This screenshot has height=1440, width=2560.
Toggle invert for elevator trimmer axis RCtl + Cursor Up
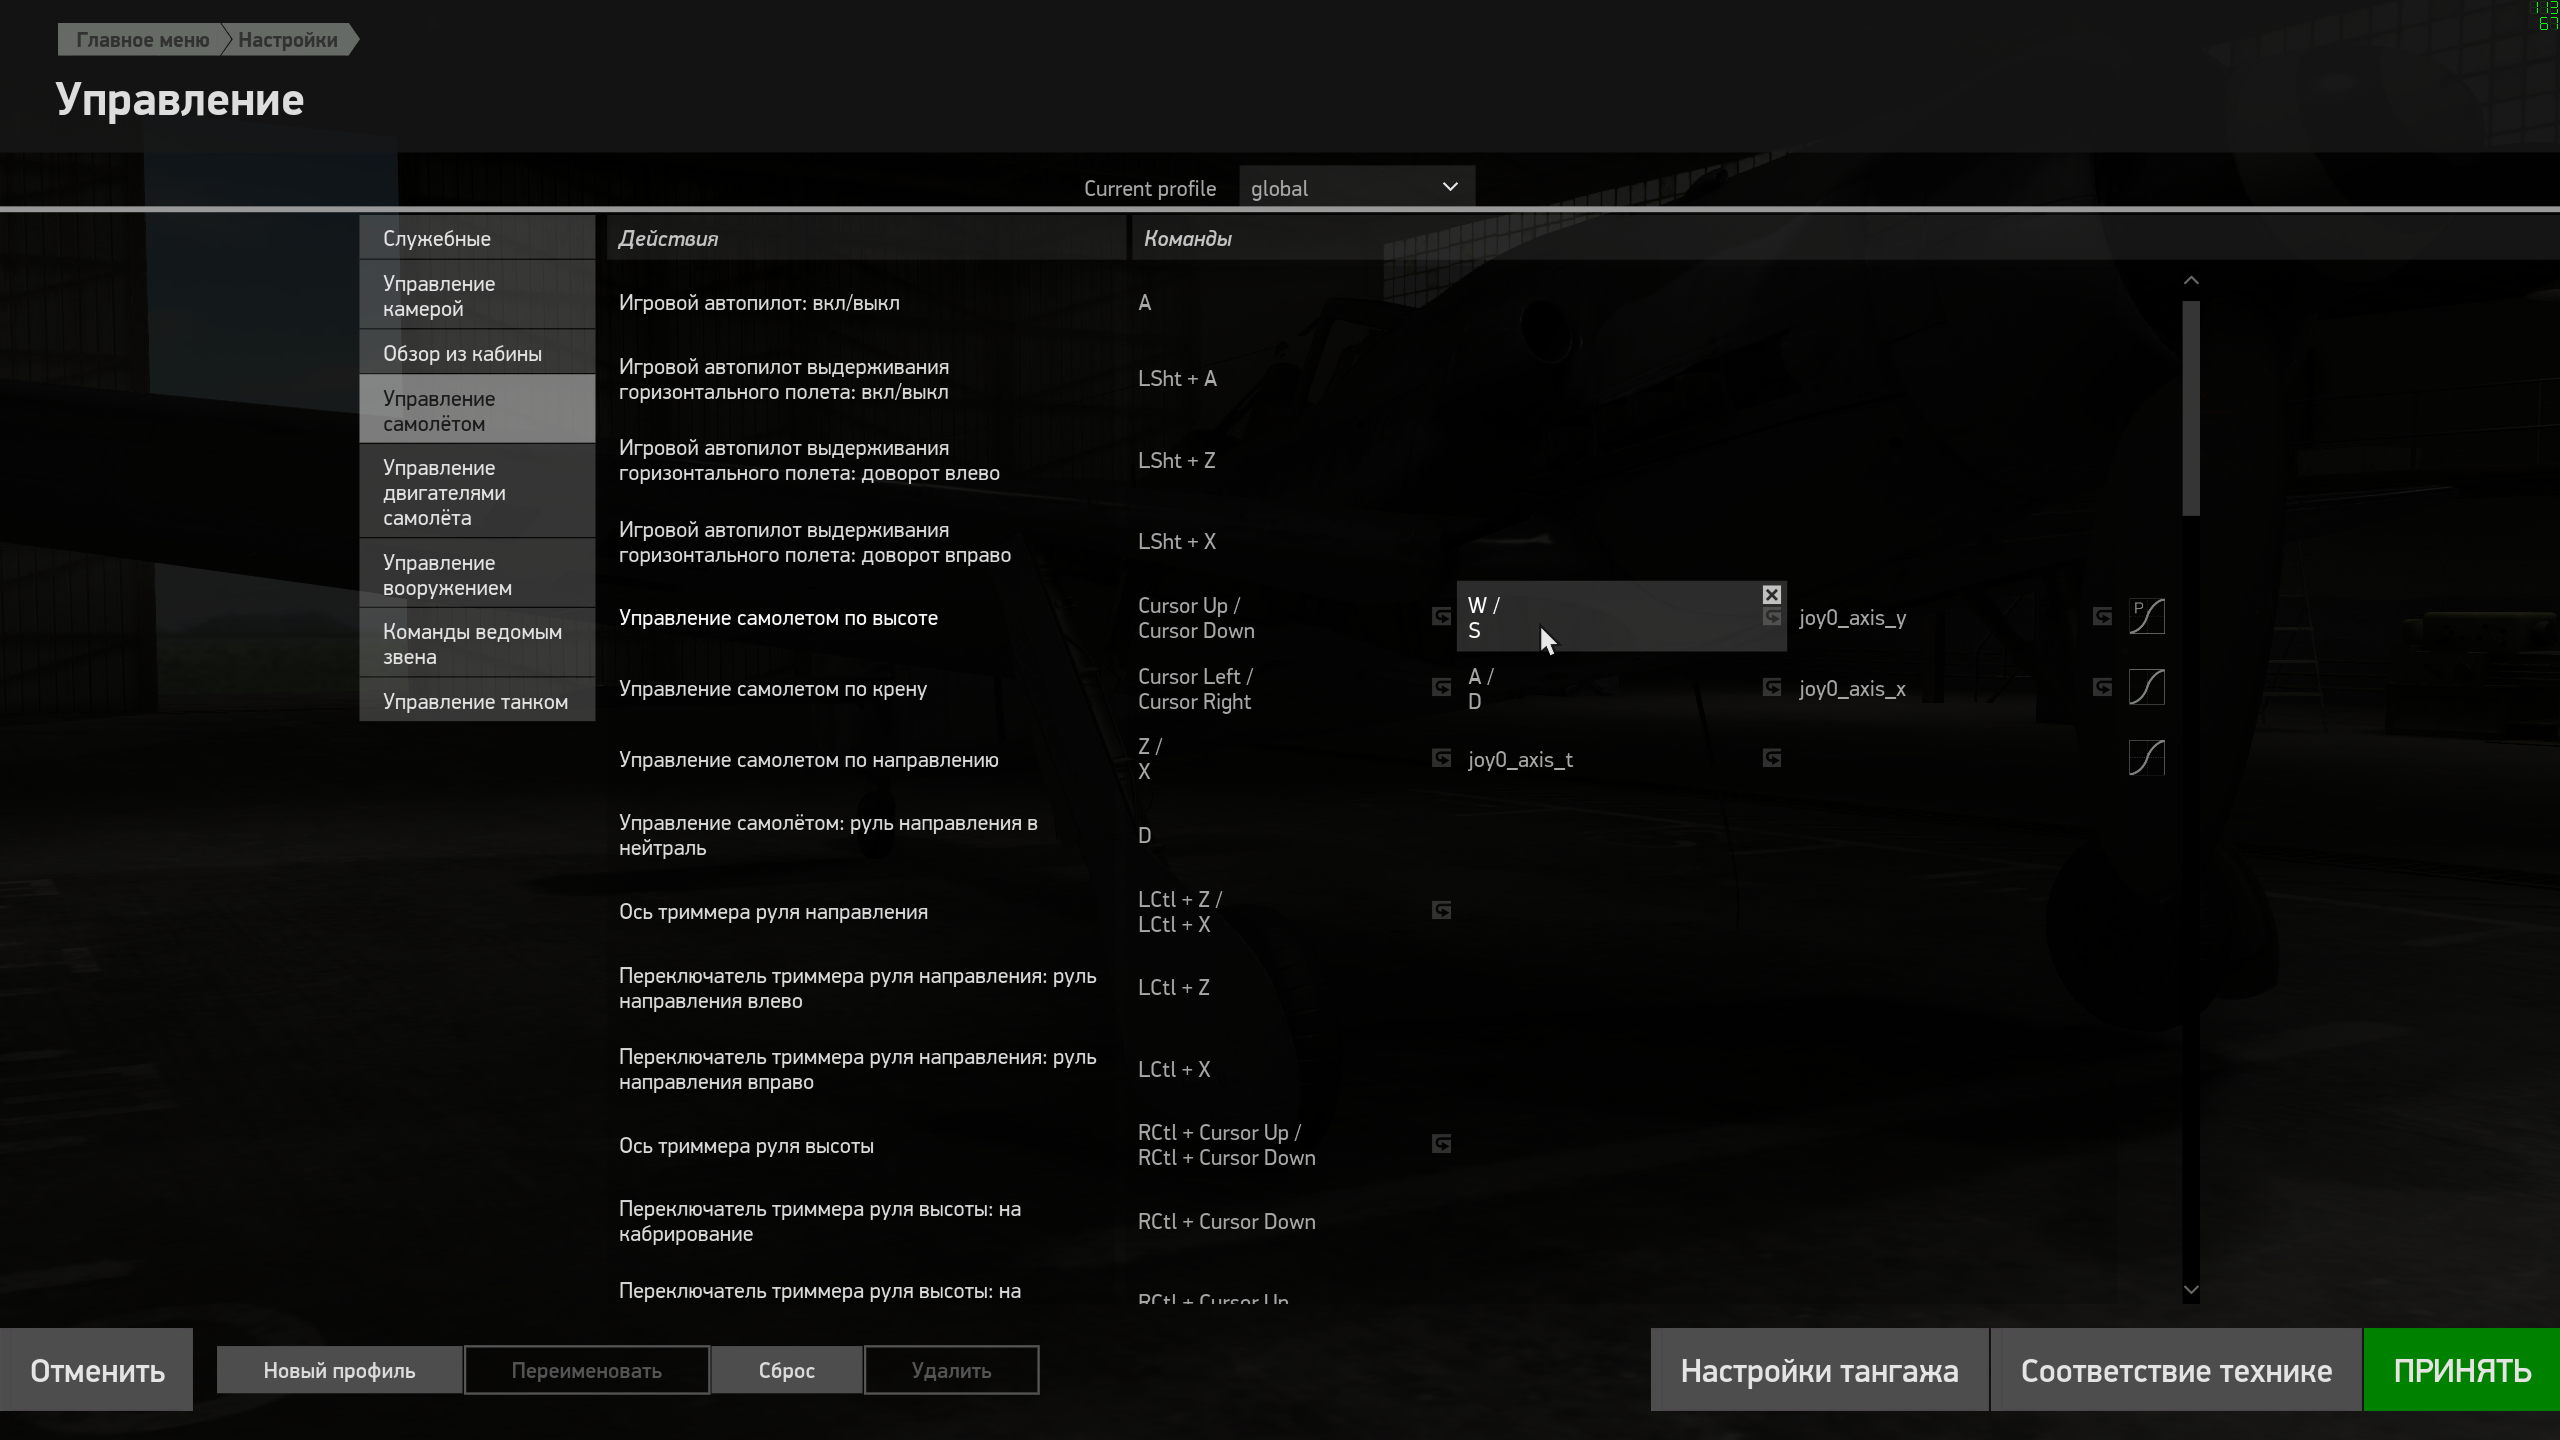[x=1441, y=1144]
